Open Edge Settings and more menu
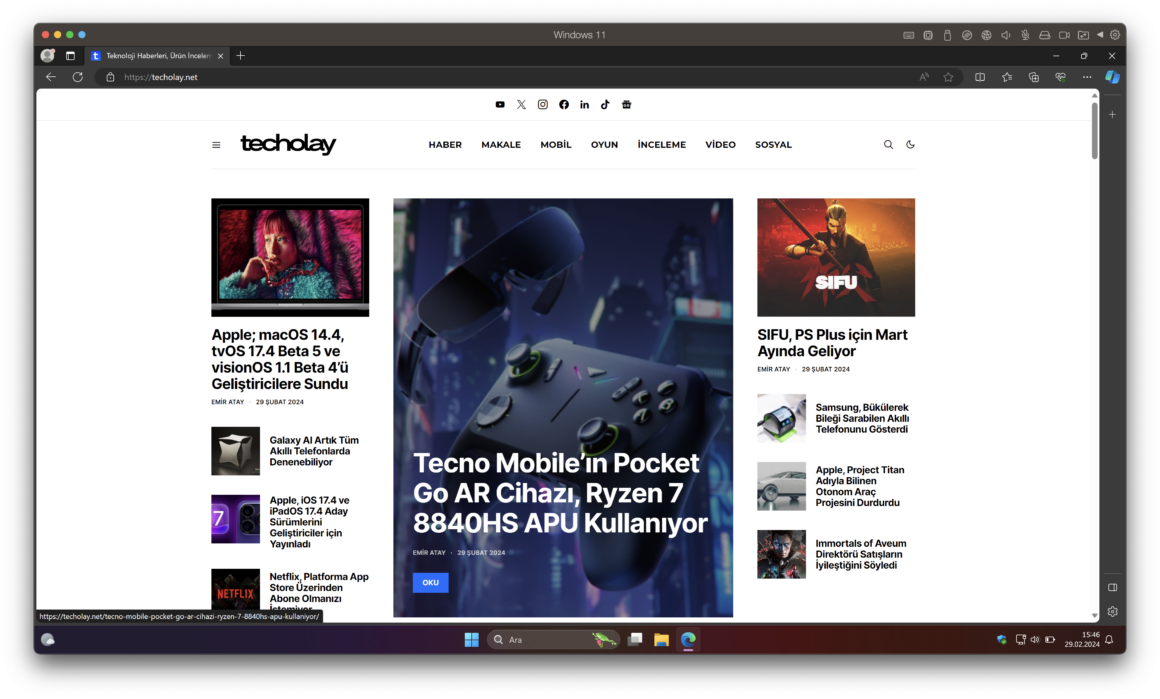 (x=1087, y=77)
